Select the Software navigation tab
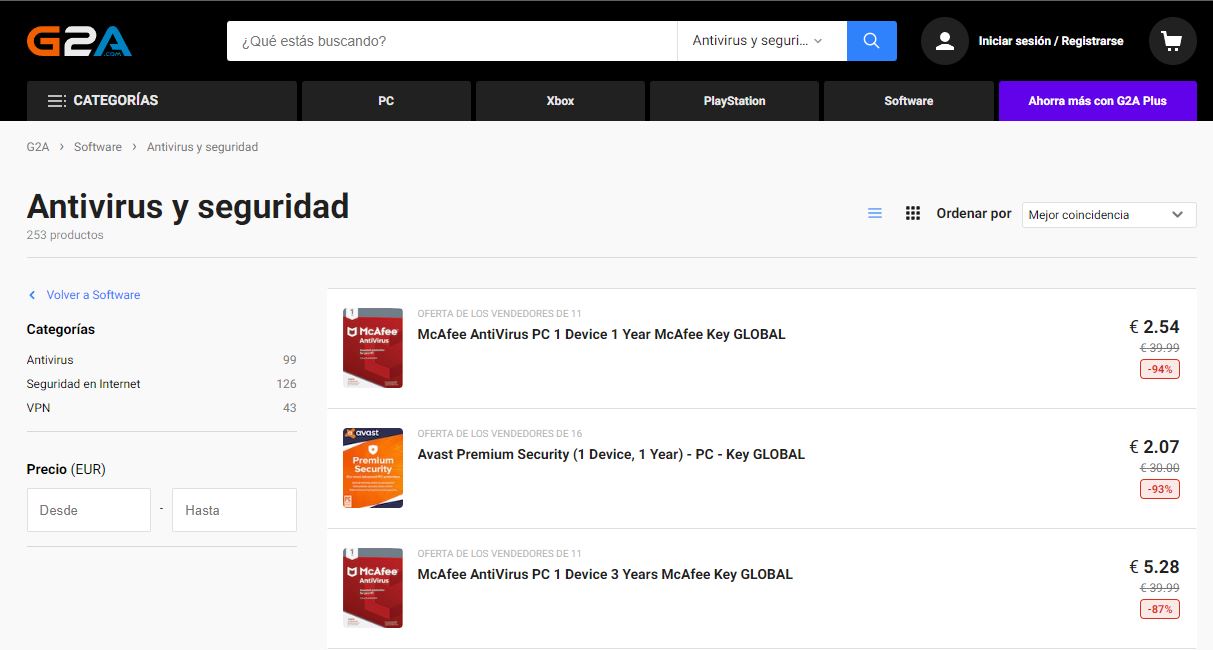The width and height of the screenshot is (1213, 650). [909, 101]
